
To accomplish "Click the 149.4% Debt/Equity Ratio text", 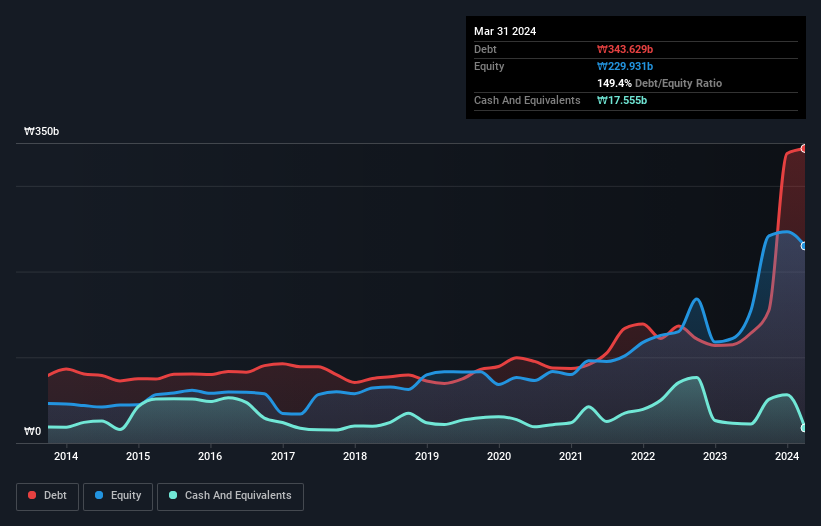I will [x=659, y=83].
